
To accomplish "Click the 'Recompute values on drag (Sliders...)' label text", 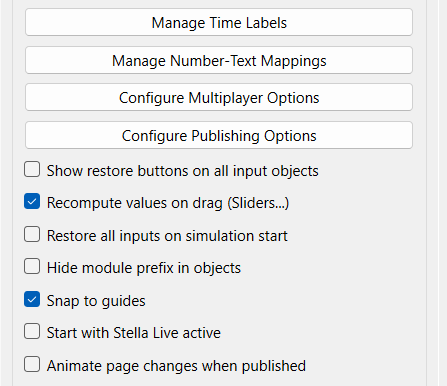I will pyautogui.click(x=168, y=203).
